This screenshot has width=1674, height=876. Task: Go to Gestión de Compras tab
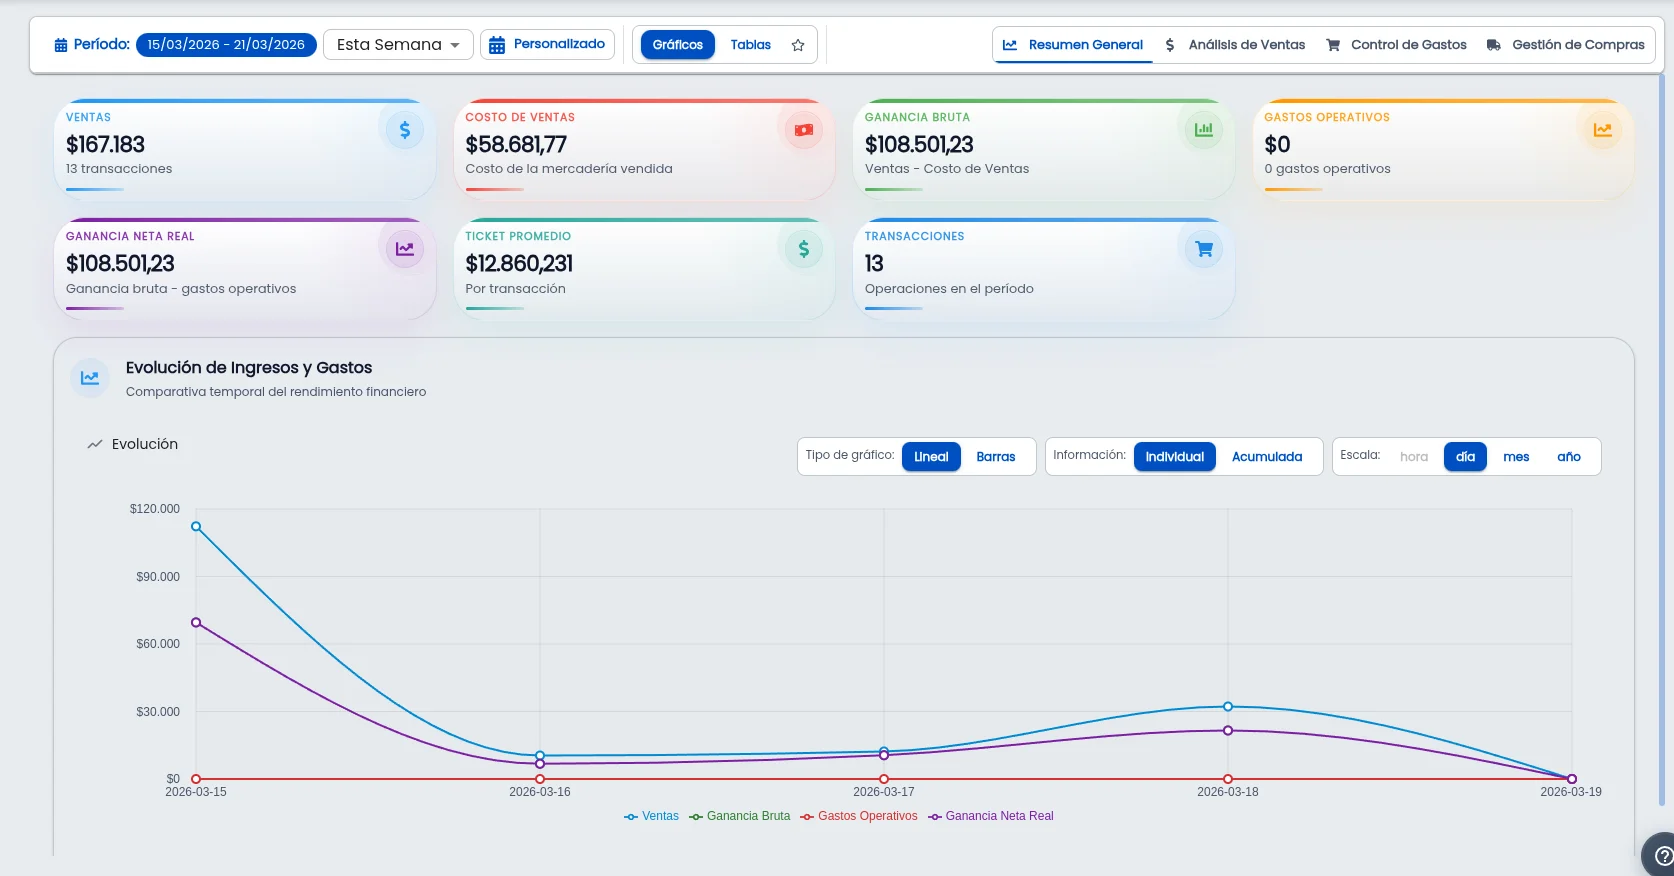1565,45
